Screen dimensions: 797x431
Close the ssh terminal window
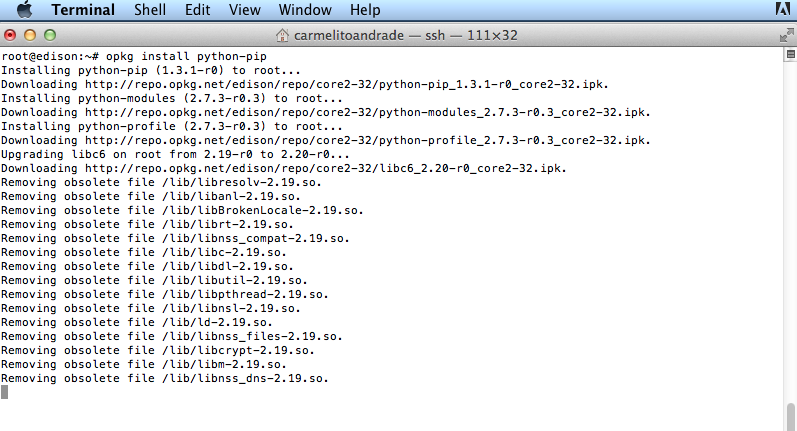click(11, 34)
